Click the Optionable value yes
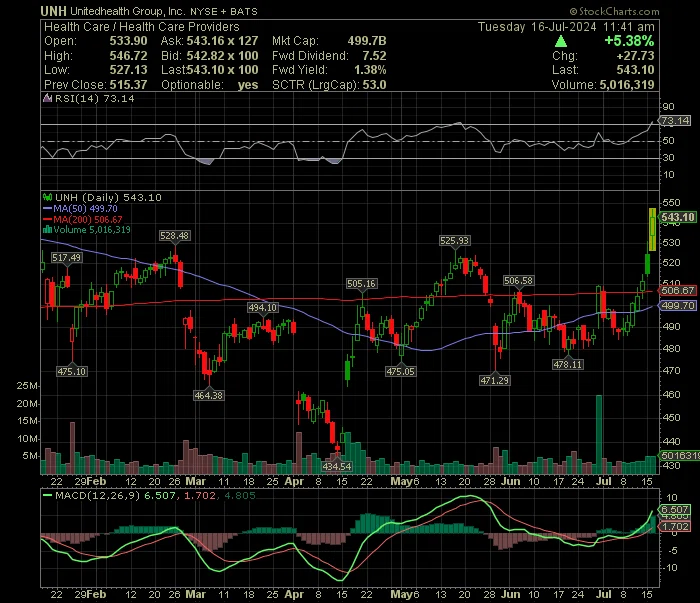This screenshot has height=603, width=700. click(x=248, y=85)
